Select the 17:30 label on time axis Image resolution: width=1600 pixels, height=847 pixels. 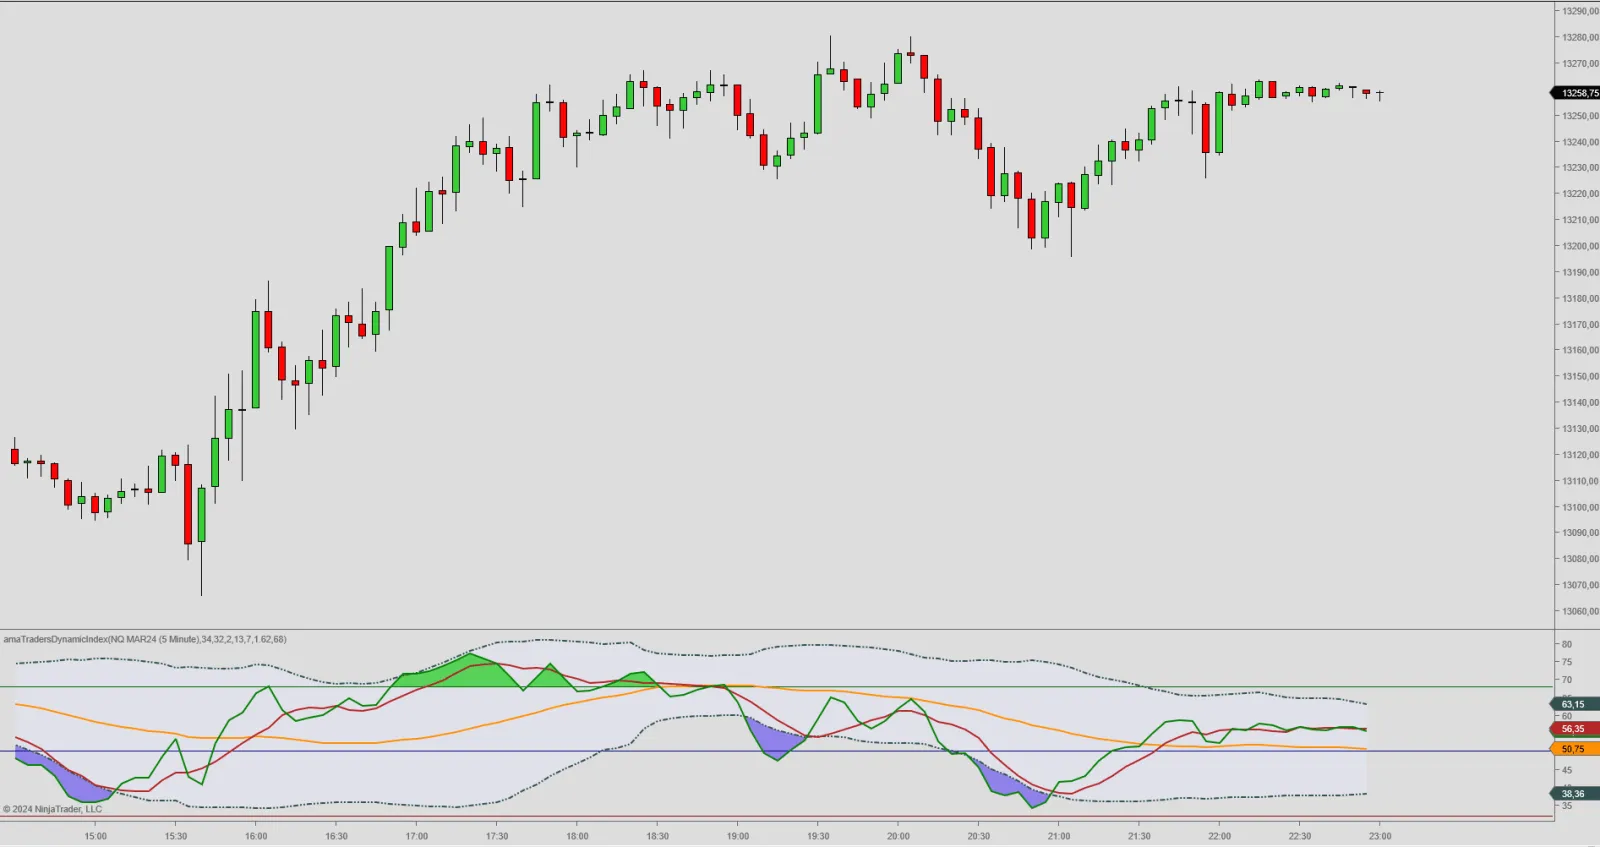pyautogui.click(x=497, y=836)
